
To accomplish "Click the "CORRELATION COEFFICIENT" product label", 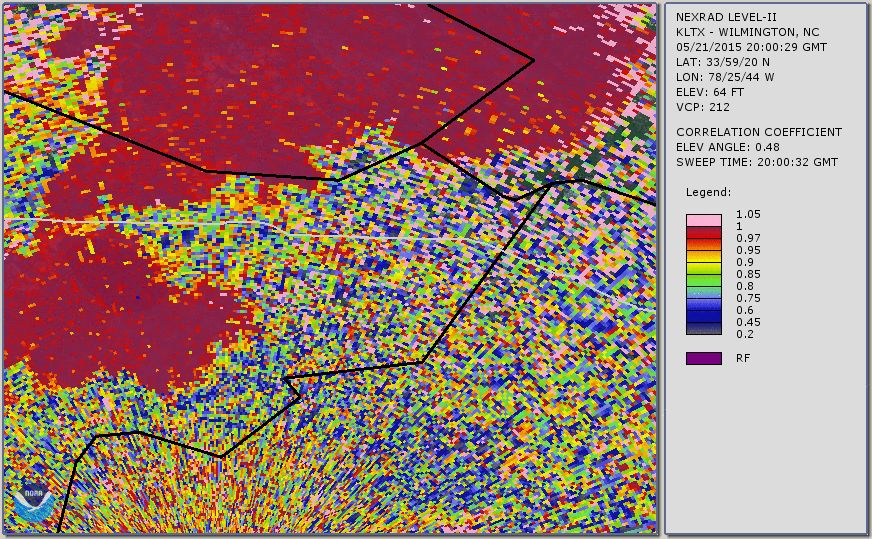I will point(759,132).
